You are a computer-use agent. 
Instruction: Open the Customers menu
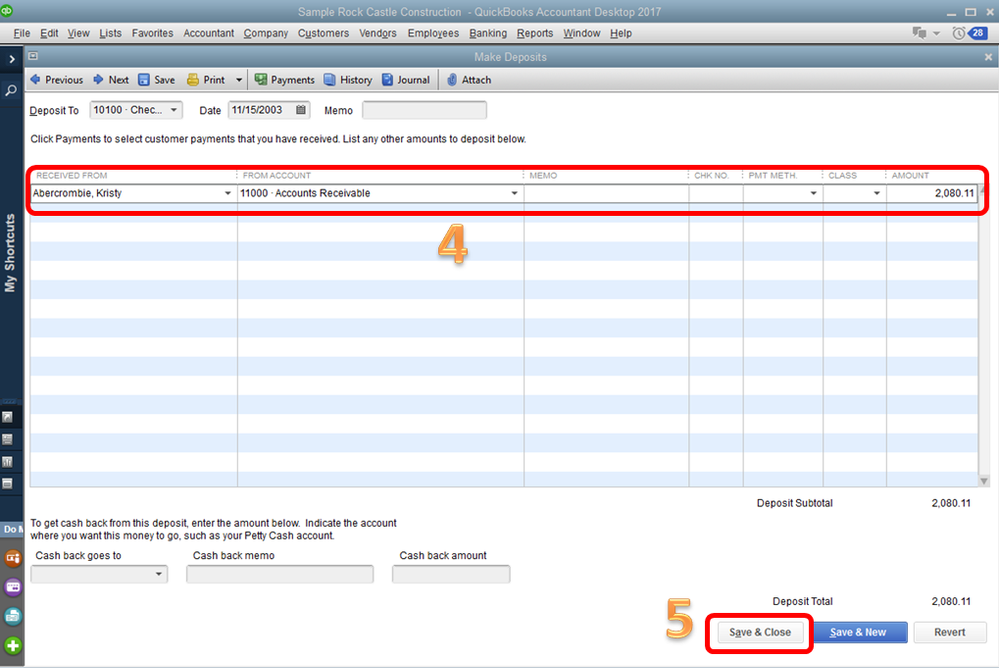[x=323, y=33]
